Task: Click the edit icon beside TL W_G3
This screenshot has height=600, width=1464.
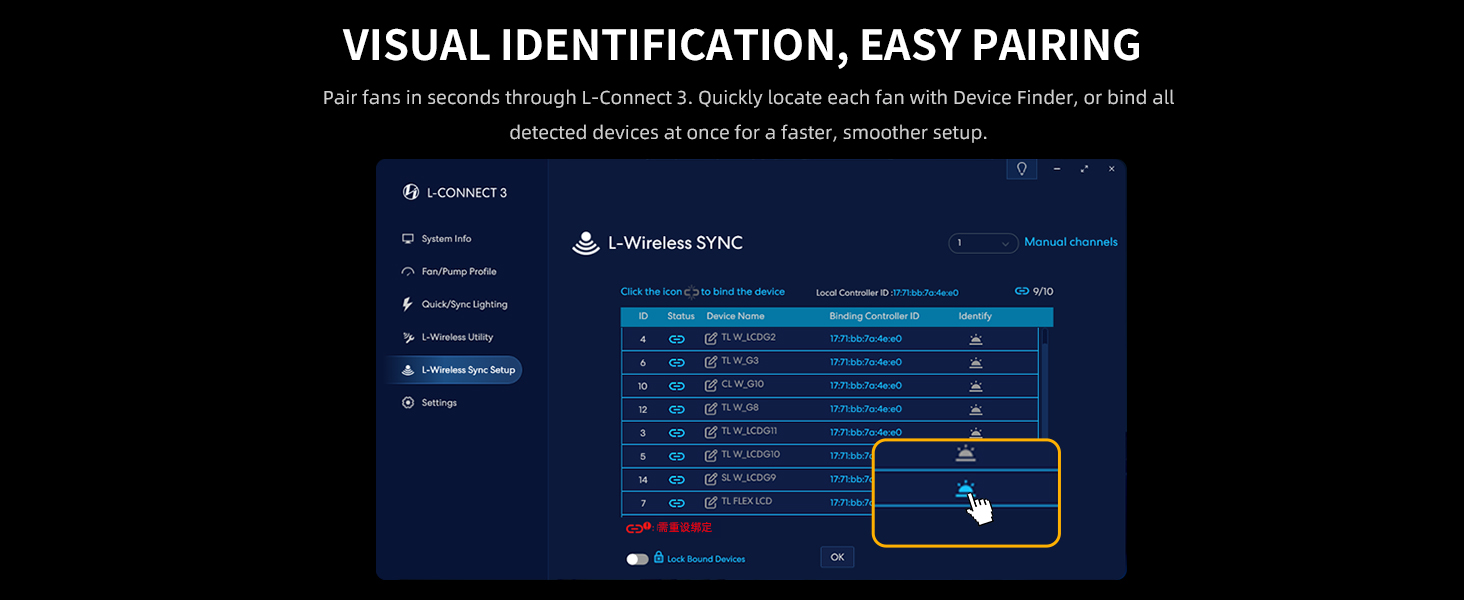Action: 711,362
